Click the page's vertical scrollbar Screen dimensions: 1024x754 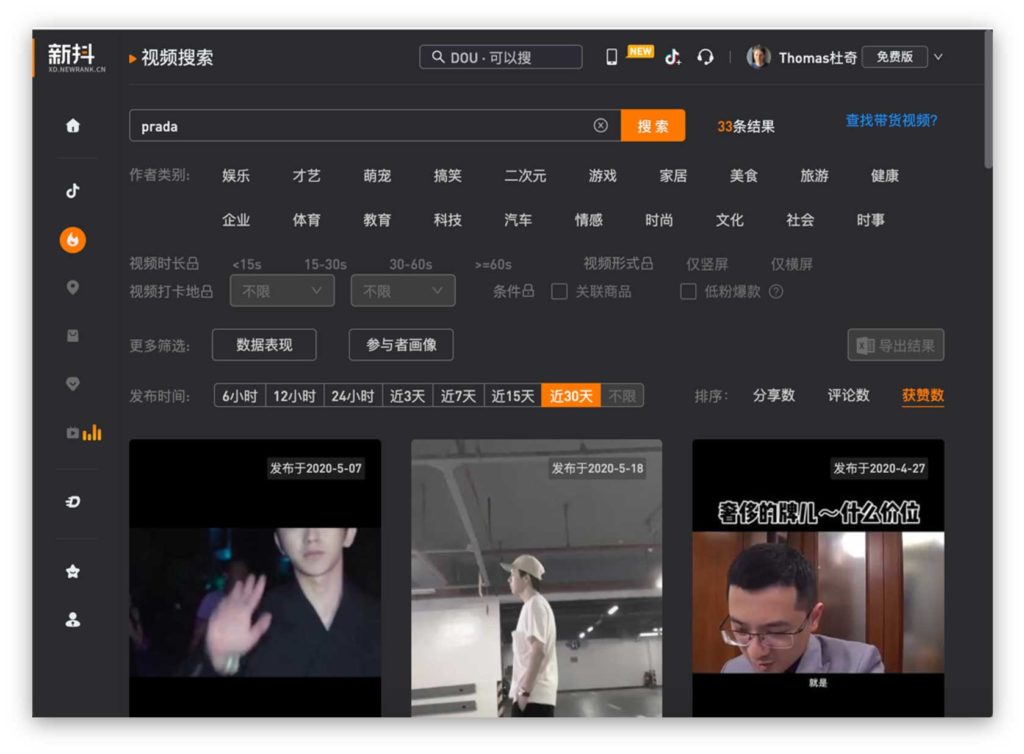tap(988, 98)
